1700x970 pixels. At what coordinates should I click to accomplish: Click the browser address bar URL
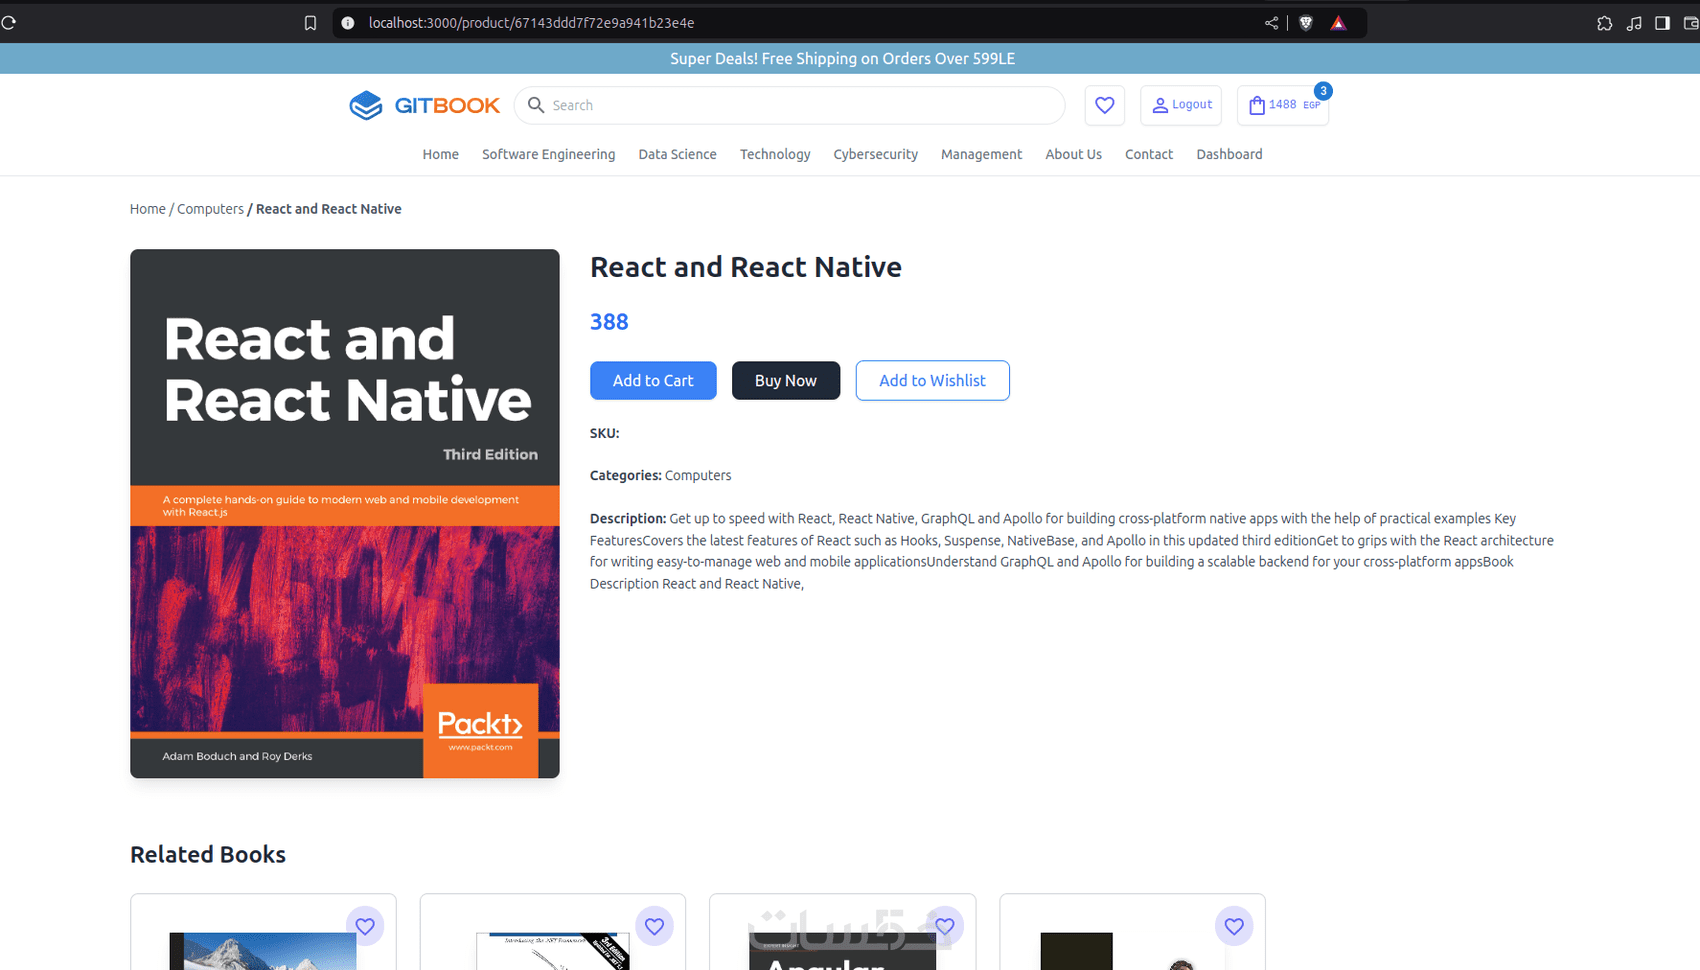point(531,23)
